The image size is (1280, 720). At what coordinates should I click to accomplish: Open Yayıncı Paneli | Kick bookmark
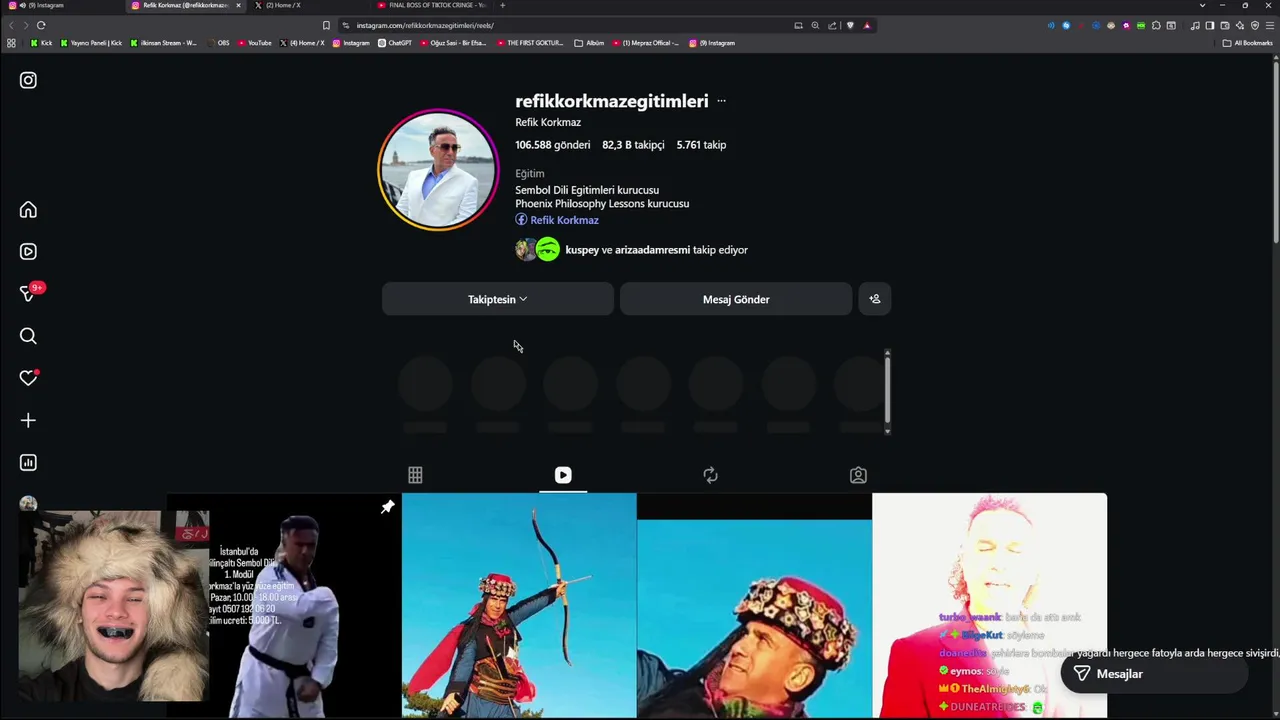91,43
